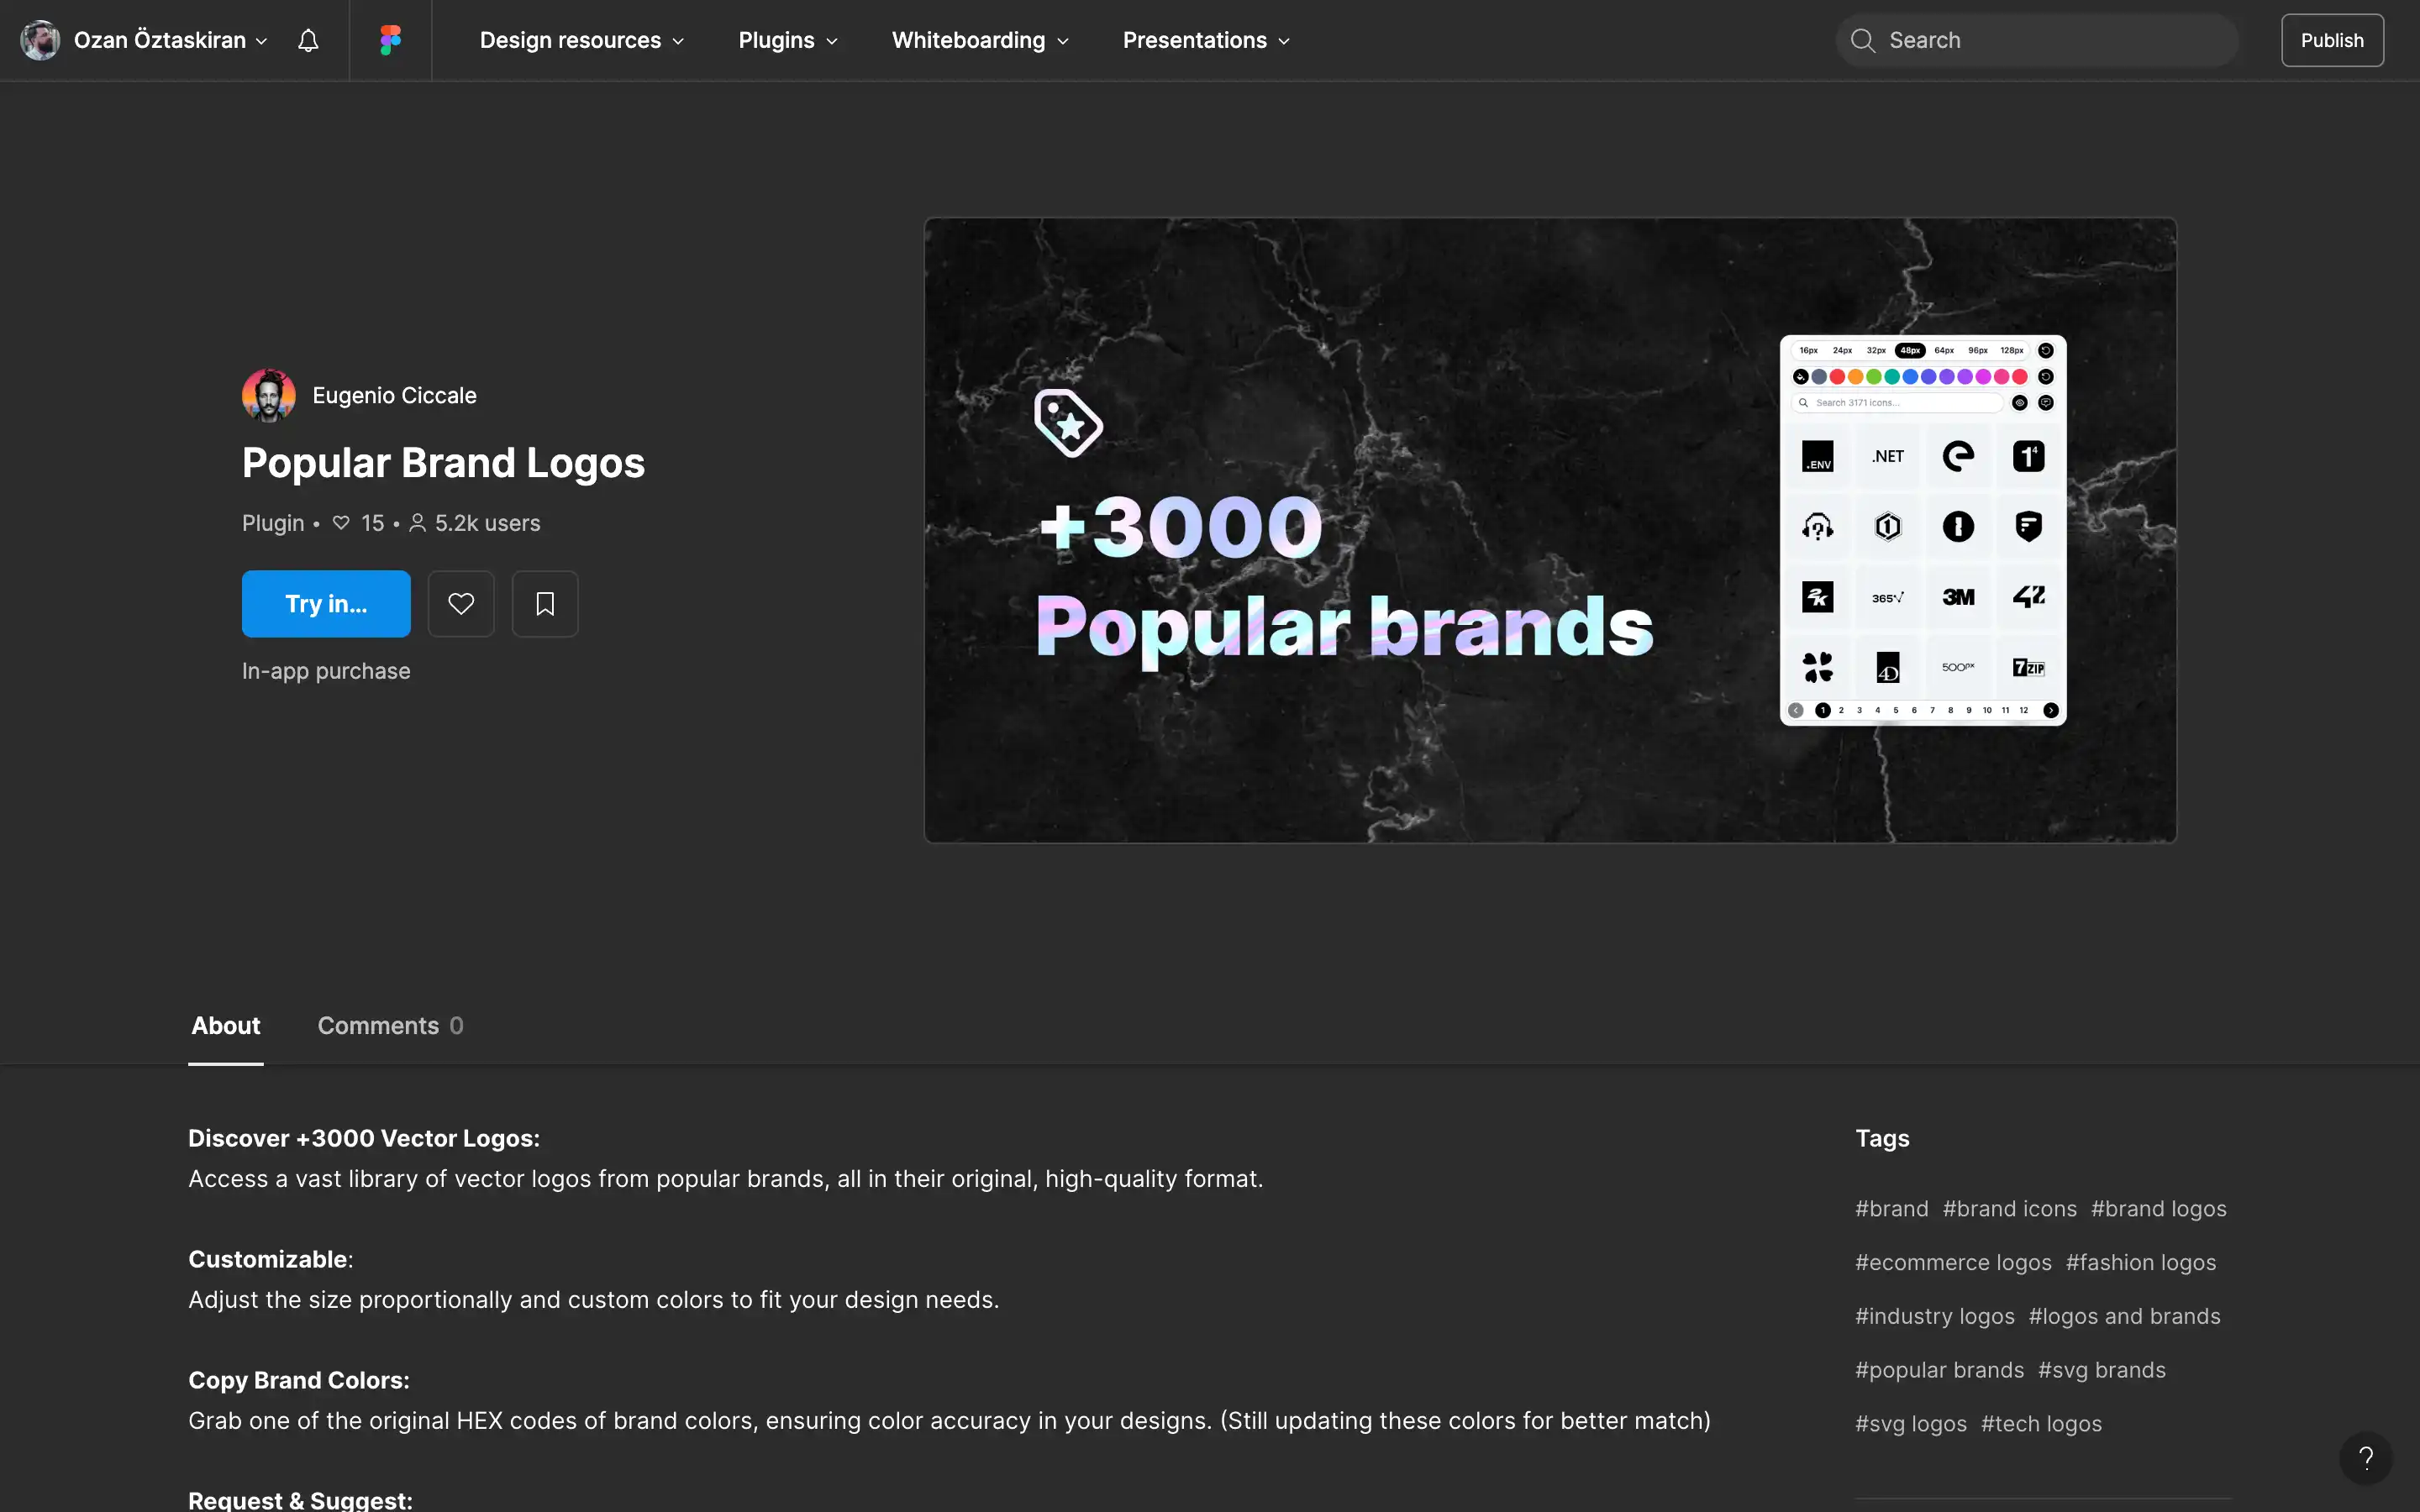Screen dimensions: 2420x1512
Task: Open the notifications bell
Action: tap(308, 40)
